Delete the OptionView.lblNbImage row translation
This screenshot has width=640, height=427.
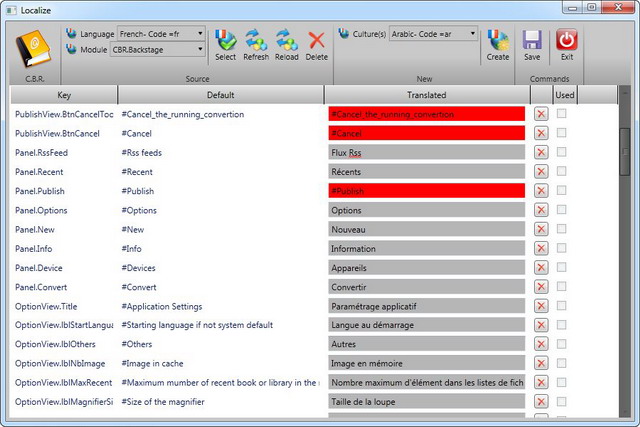pyautogui.click(x=541, y=363)
